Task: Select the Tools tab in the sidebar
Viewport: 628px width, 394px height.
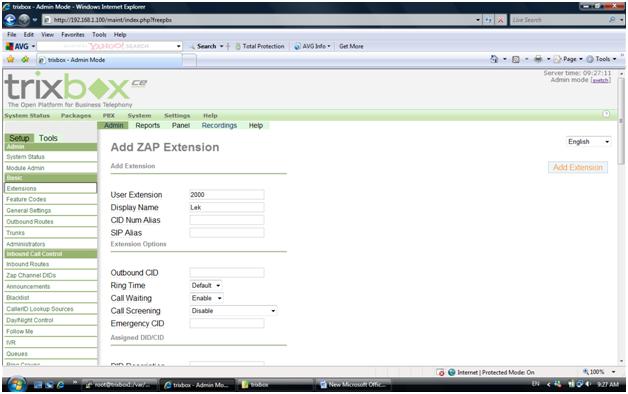Action: (x=48, y=138)
